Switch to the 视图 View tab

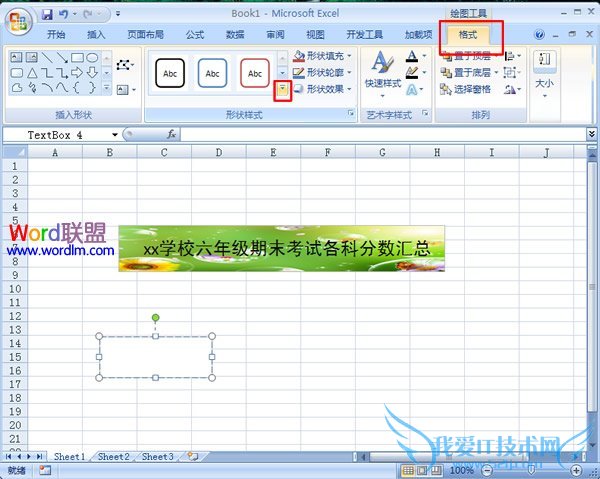pos(315,35)
